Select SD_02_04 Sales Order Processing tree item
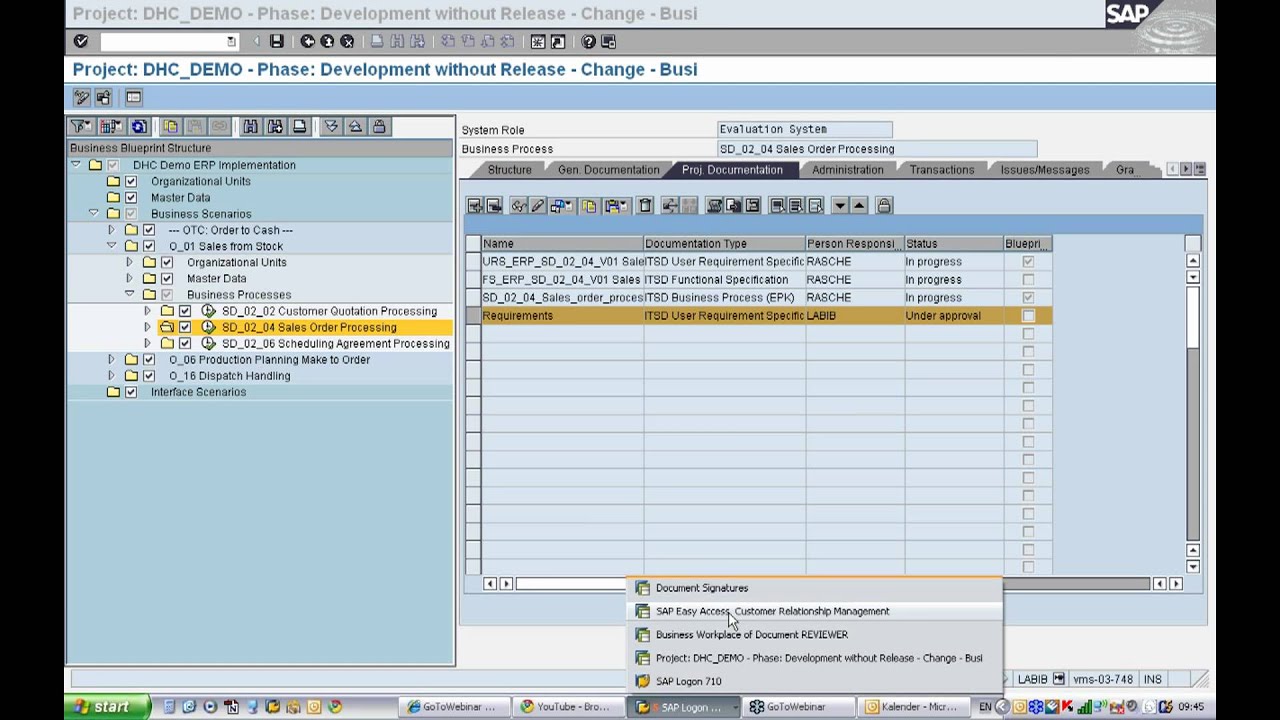The image size is (1280, 720). (309, 327)
